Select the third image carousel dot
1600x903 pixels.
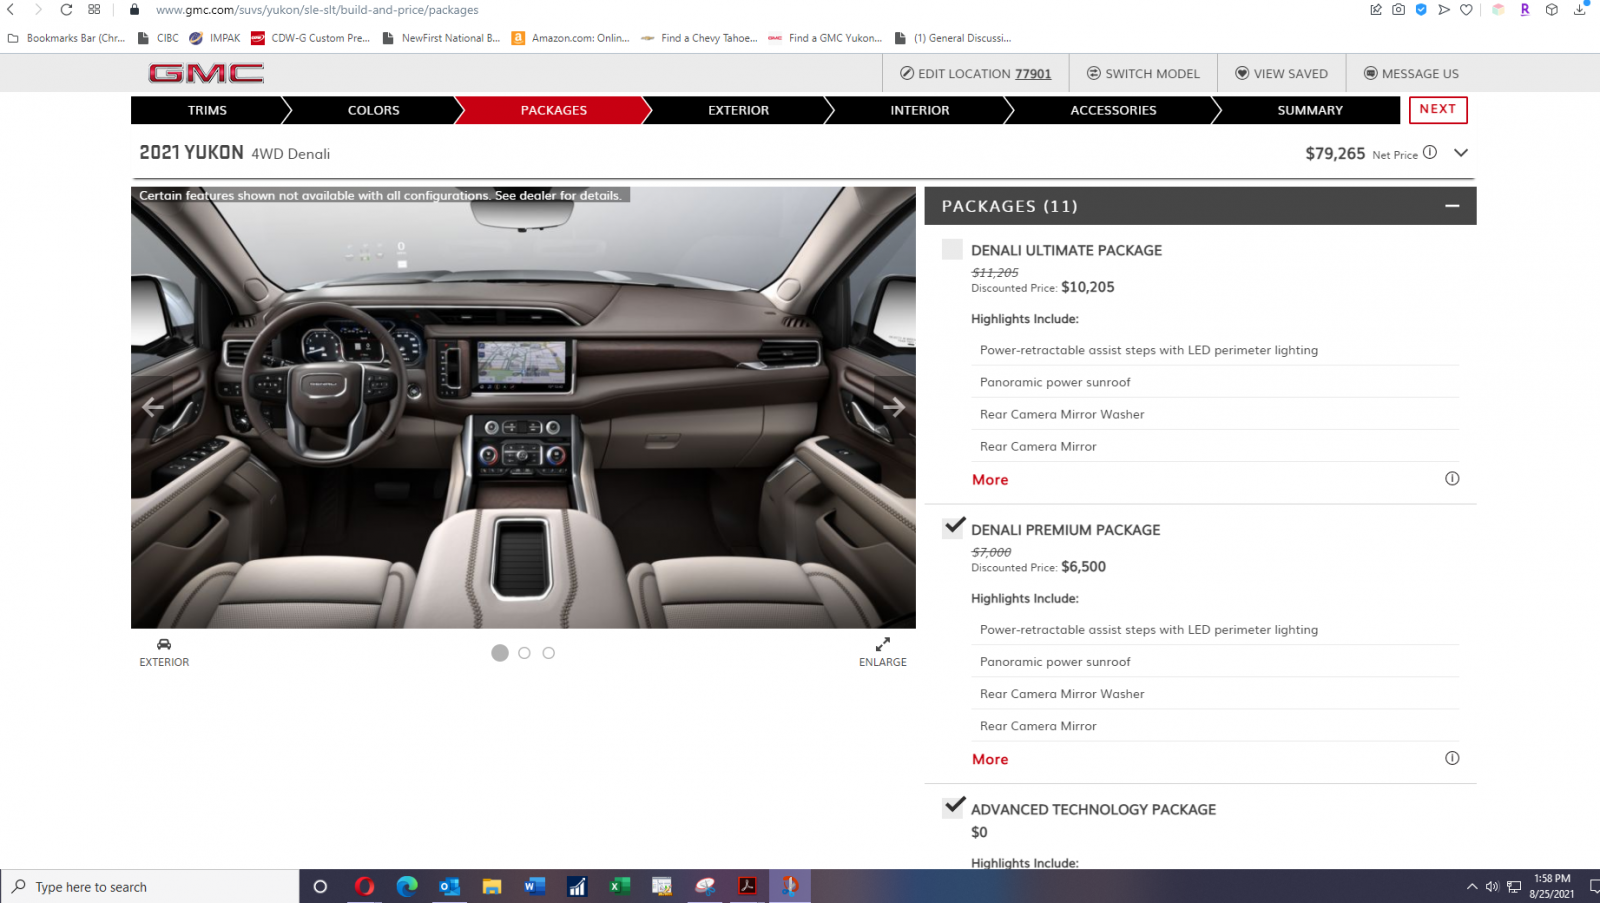tap(548, 653)
